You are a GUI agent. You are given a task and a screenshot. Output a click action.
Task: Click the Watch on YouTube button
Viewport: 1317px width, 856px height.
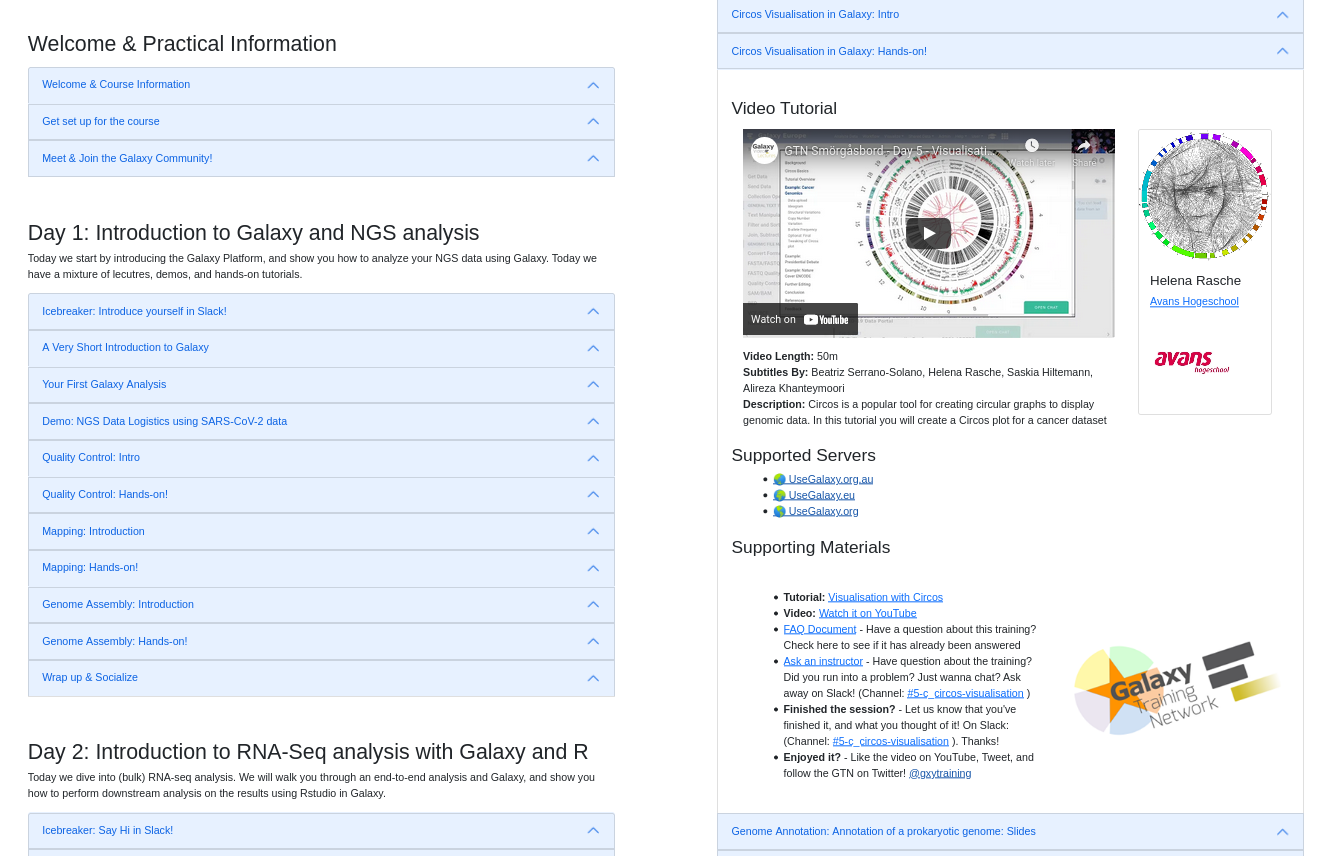click(800, 319)
